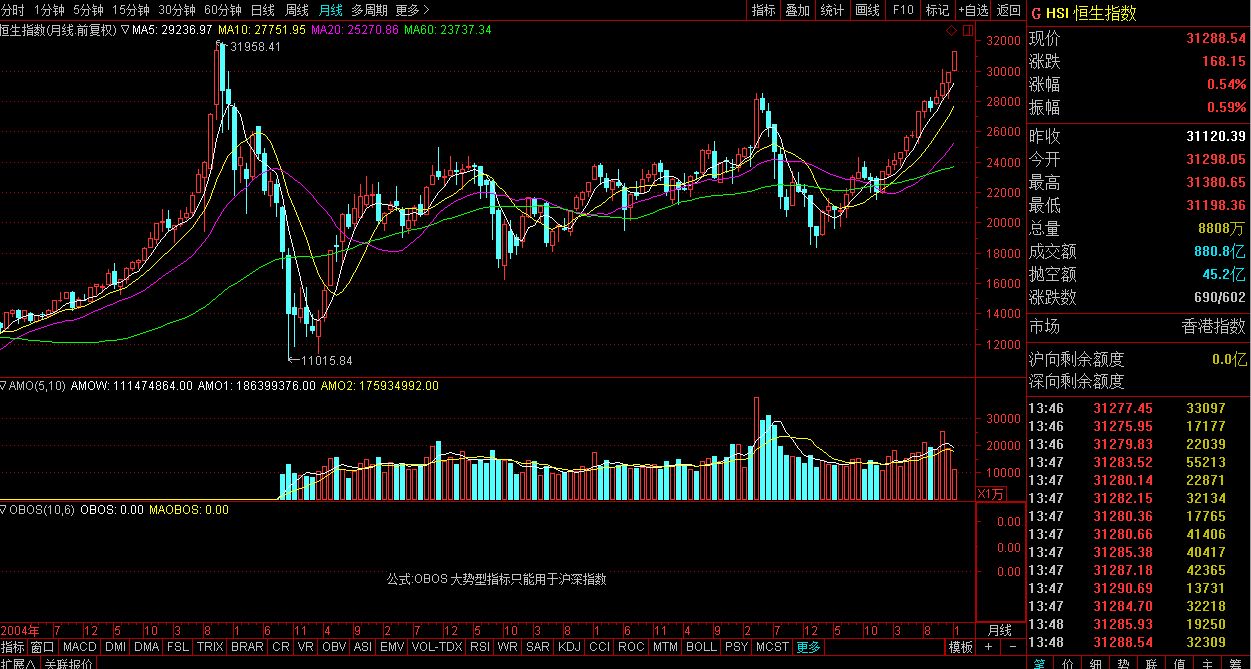The height and width of the screenshot is (669, 1251).
Task: Apply the FSL indicator
Action: 178,647
